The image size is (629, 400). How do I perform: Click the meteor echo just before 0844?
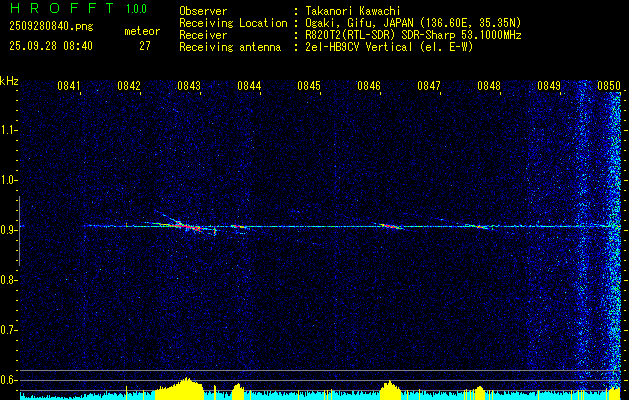[x=239, y=227]
